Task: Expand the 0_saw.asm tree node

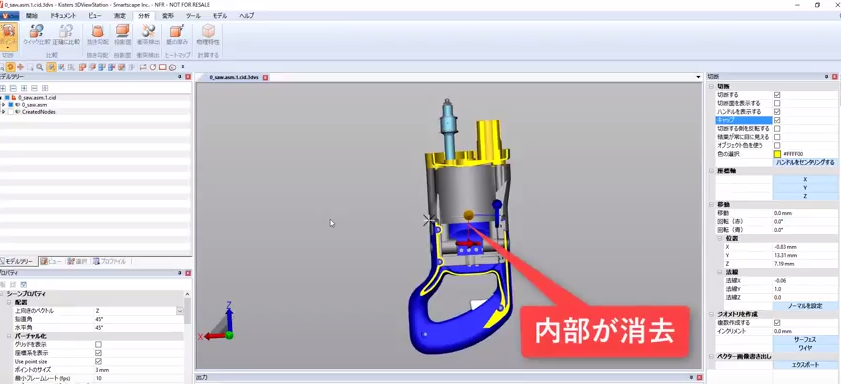Action: (x=4, y=105)
